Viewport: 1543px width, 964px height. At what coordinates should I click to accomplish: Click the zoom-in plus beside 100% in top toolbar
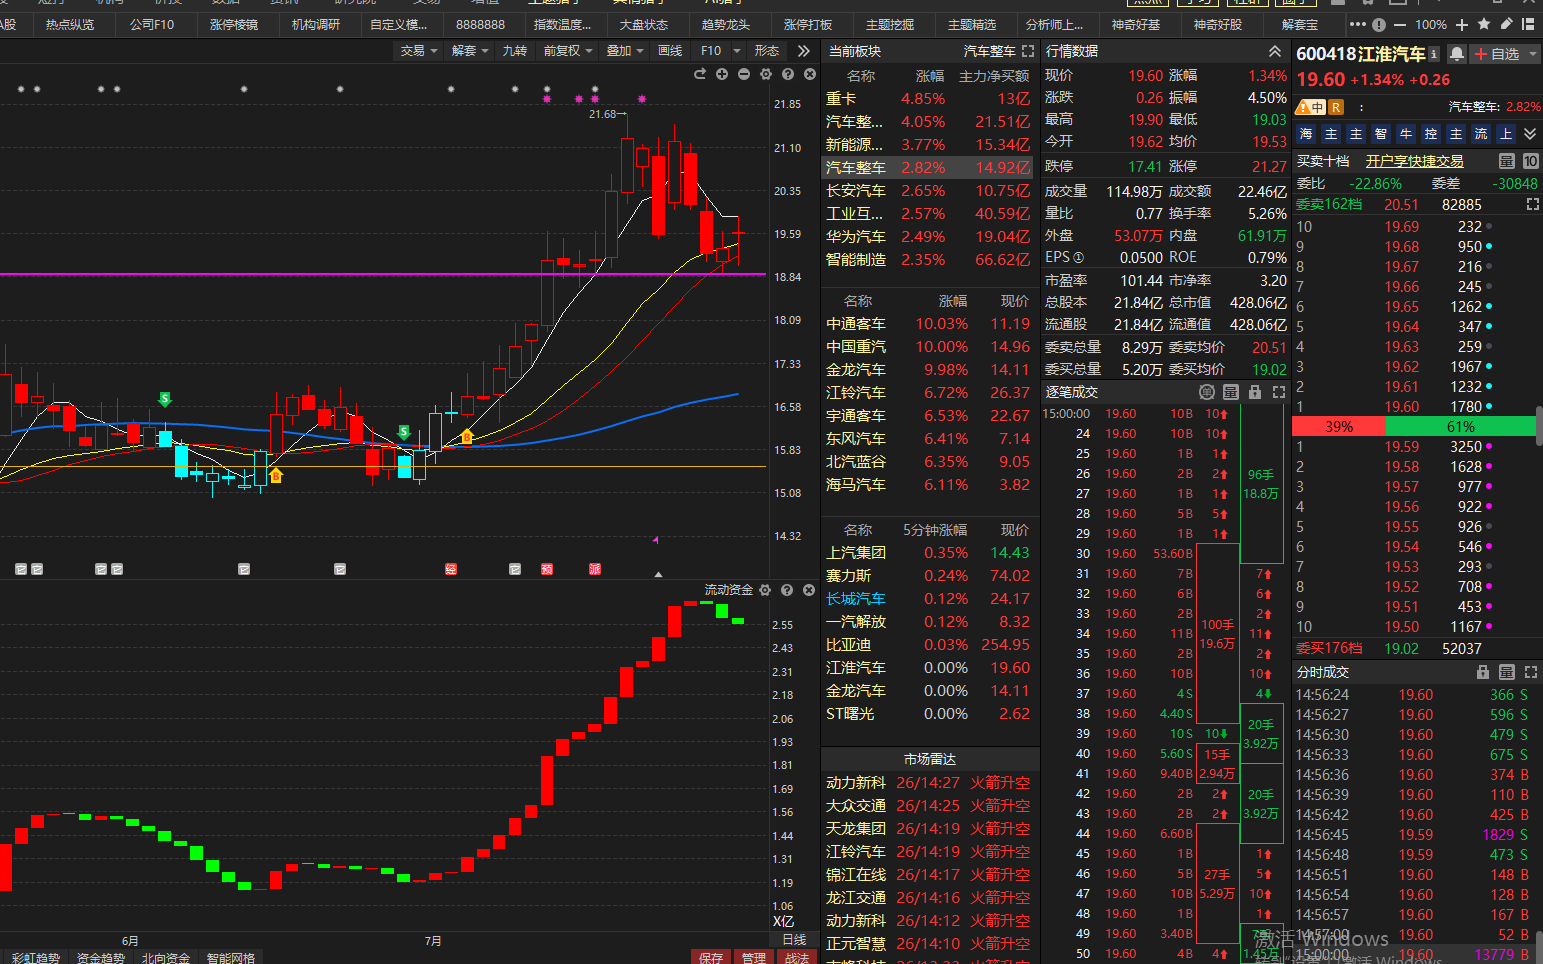(x=1462, y=24)
